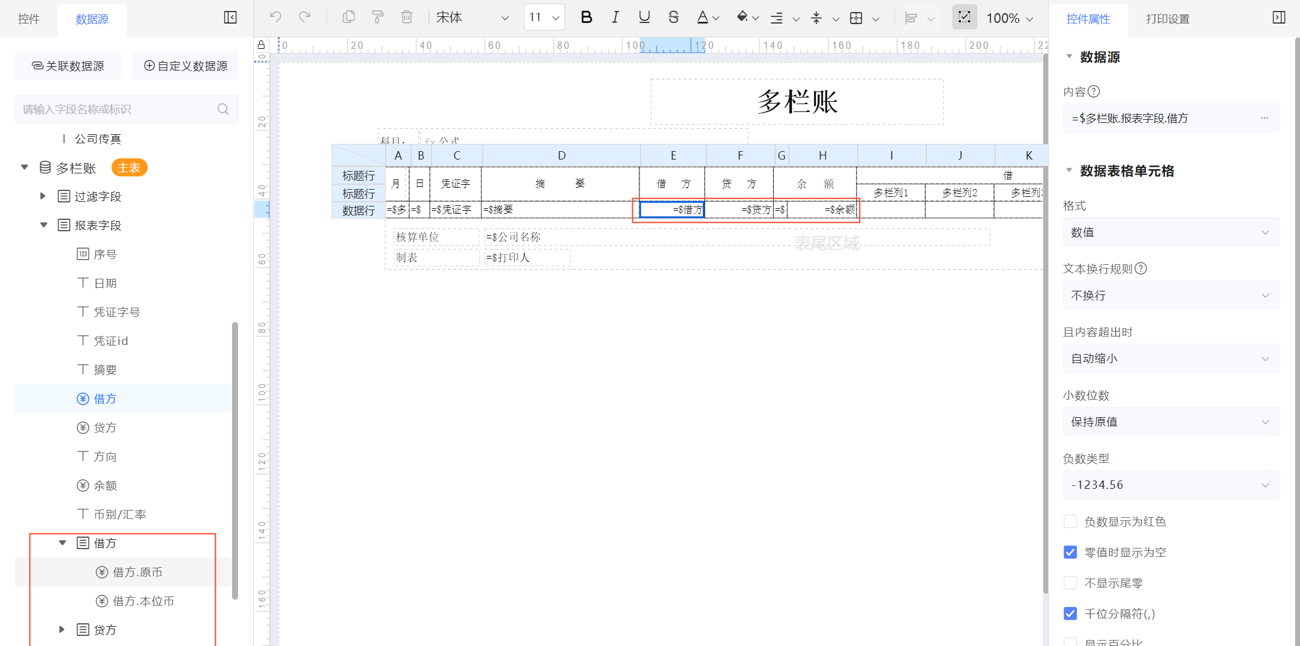
Task: Click the format painter icon
Action: (377, 17)
